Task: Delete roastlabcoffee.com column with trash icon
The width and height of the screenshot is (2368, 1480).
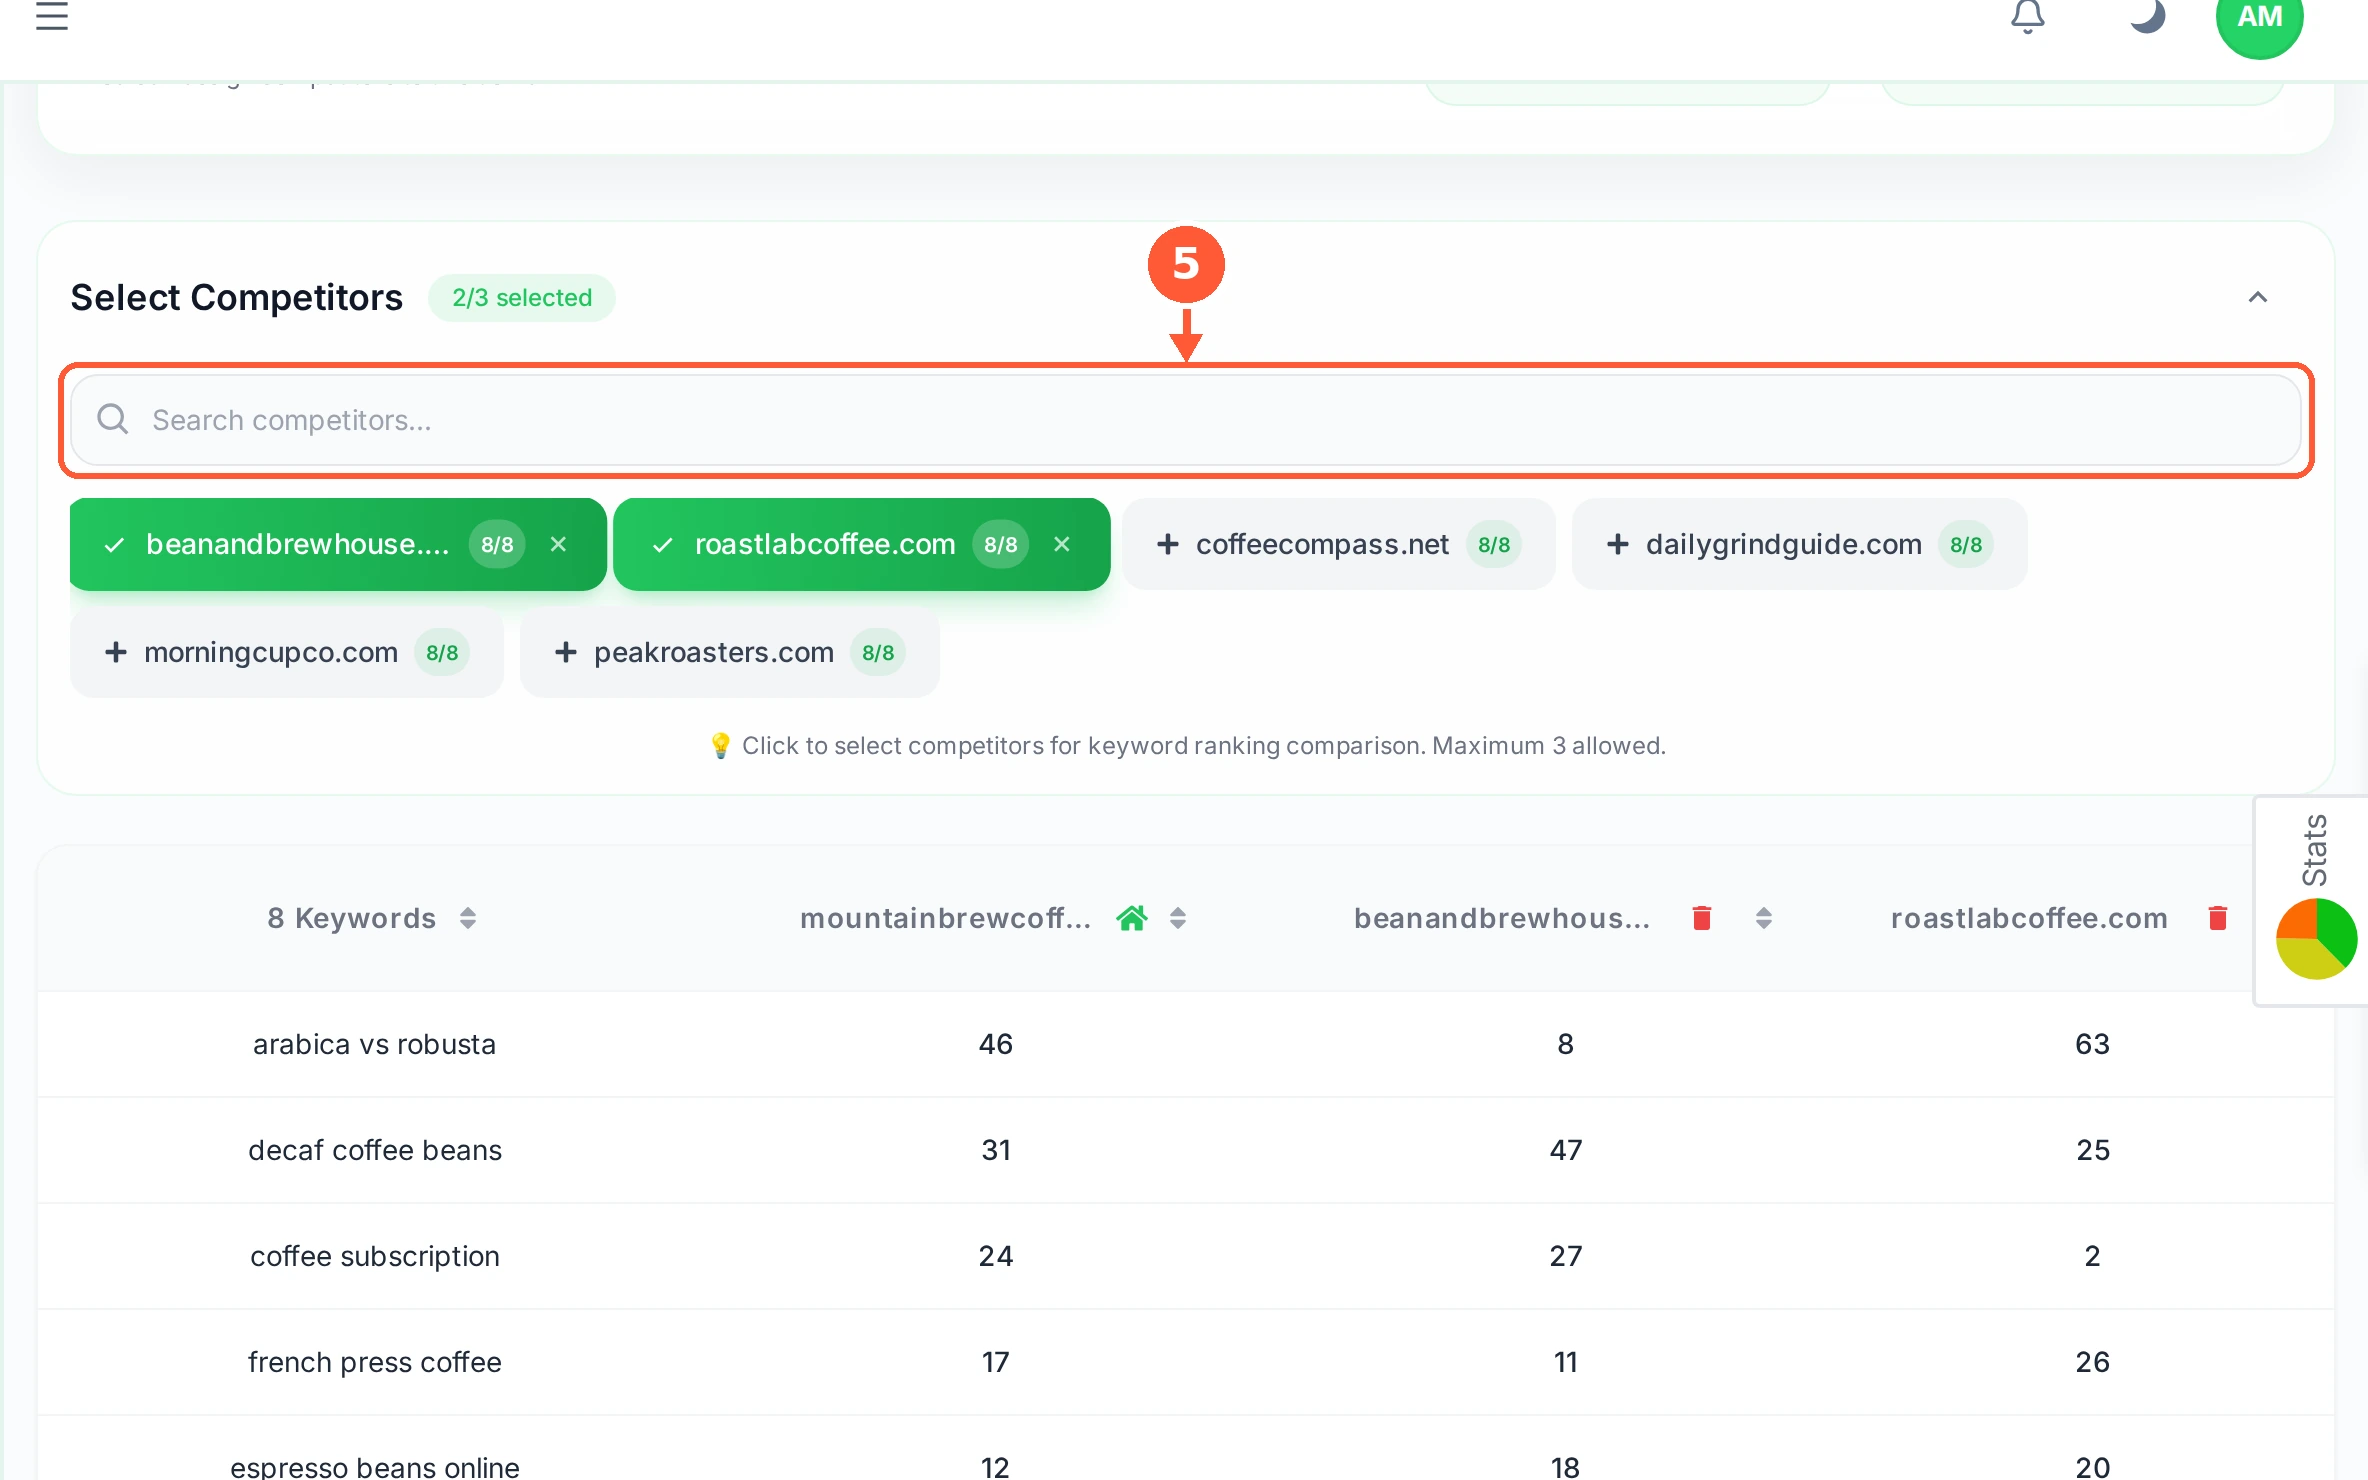Action: point(2218,918)
